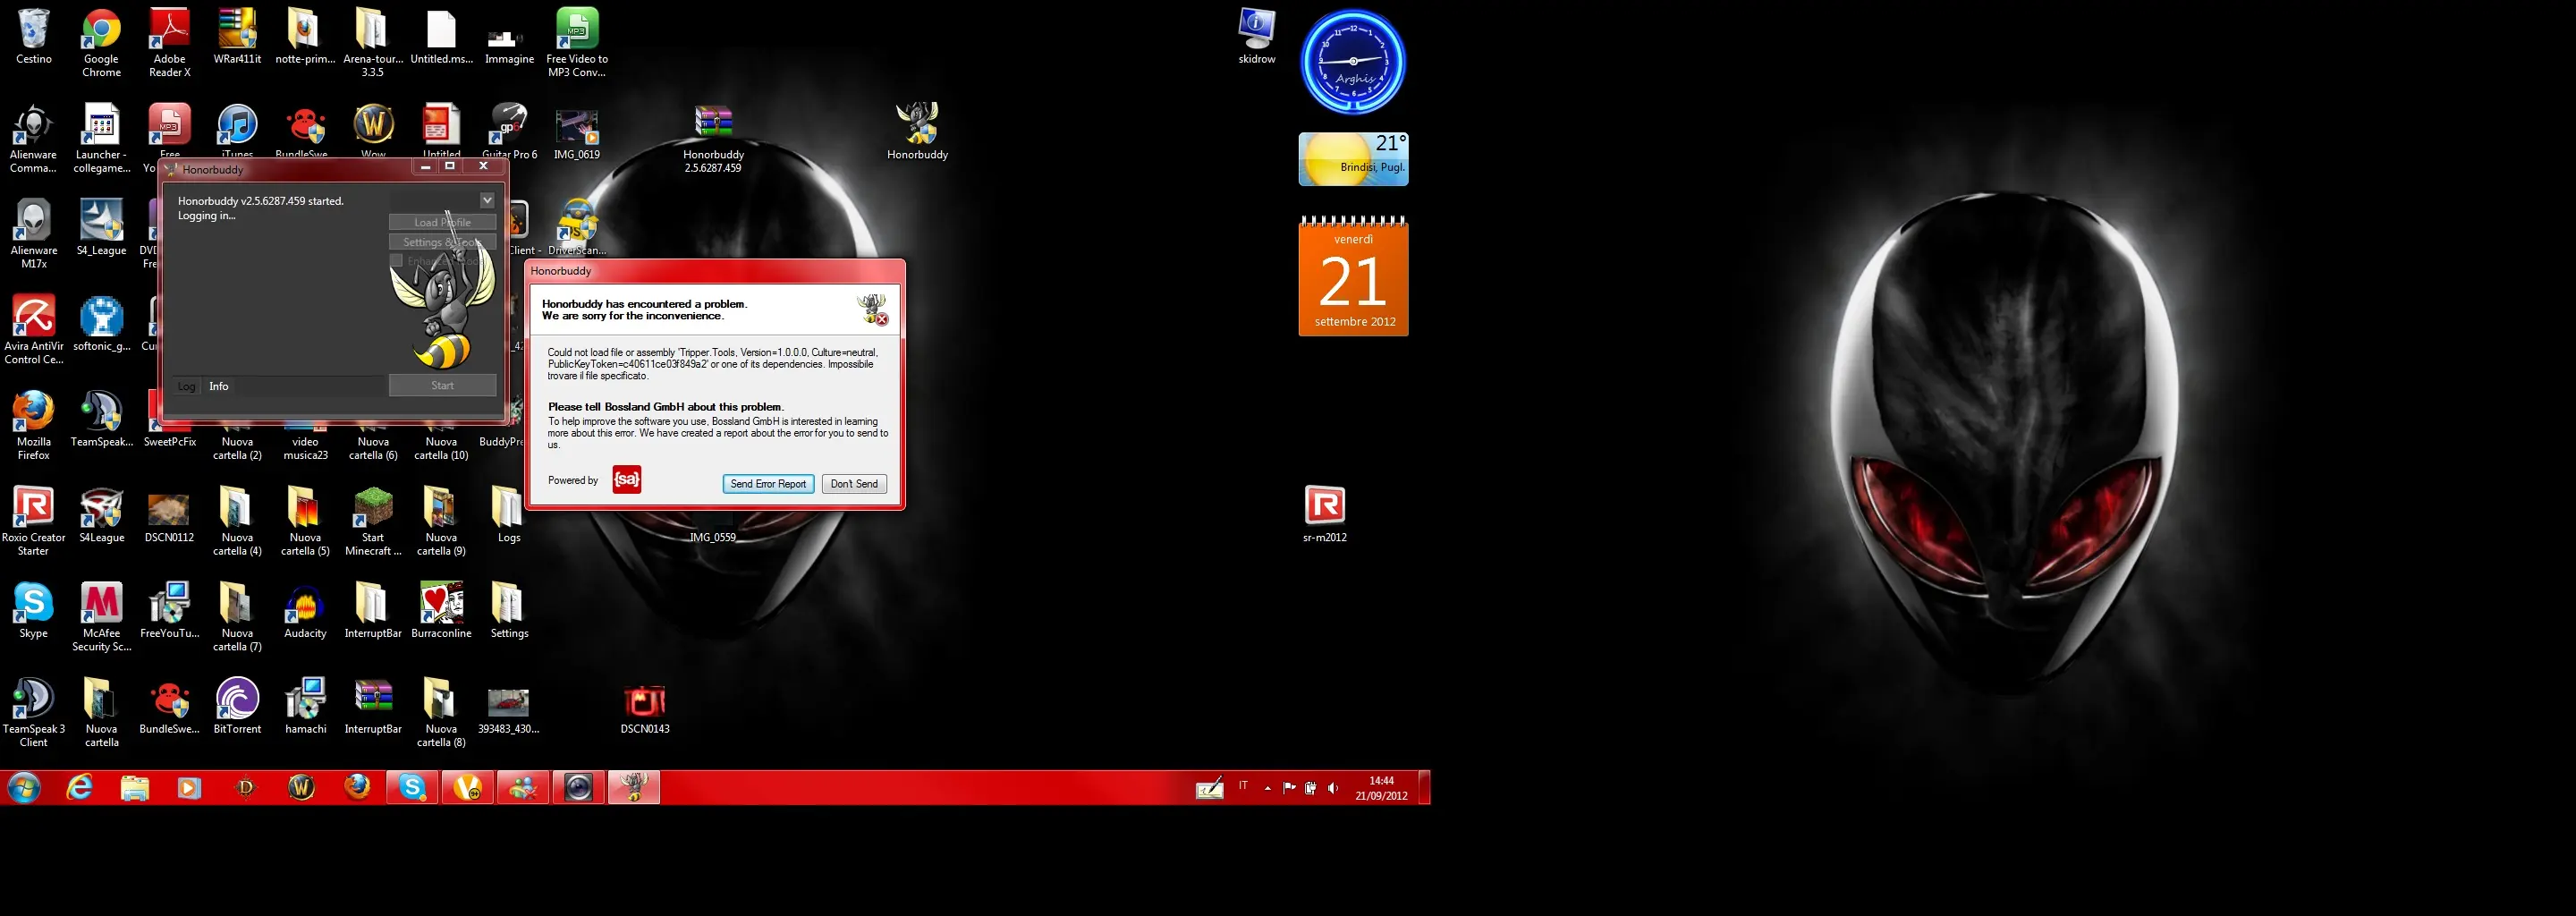Click the red {sa} SmartAssembly logo
The height and width of the screenshot is (916, 2576).
[x=627, y=480]
